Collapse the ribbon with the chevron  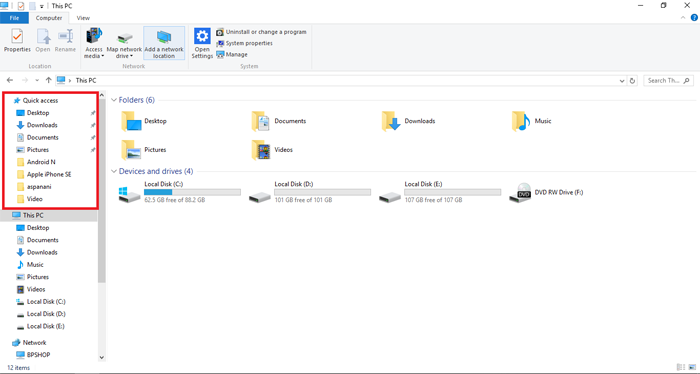683,18
